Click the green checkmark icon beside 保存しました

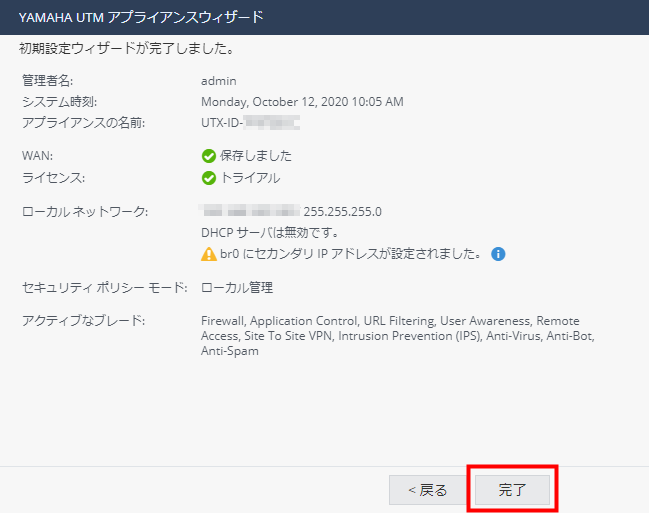209,156
